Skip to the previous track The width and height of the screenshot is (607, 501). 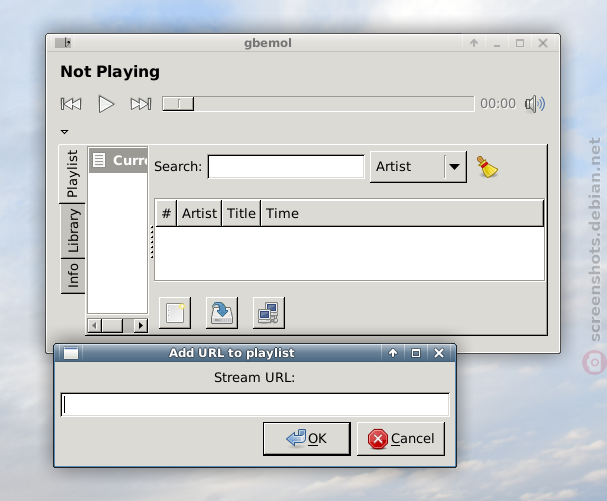click(71, 104)
